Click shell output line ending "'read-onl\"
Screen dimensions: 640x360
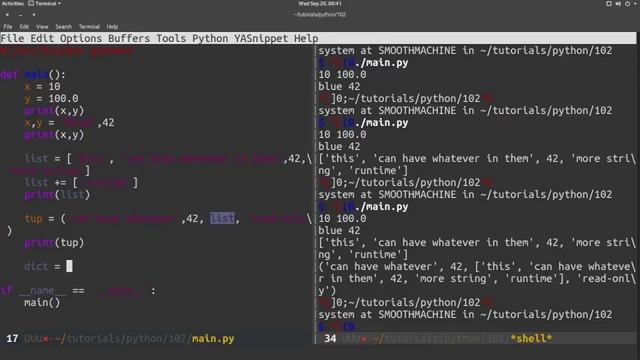(x=477, y=279)
